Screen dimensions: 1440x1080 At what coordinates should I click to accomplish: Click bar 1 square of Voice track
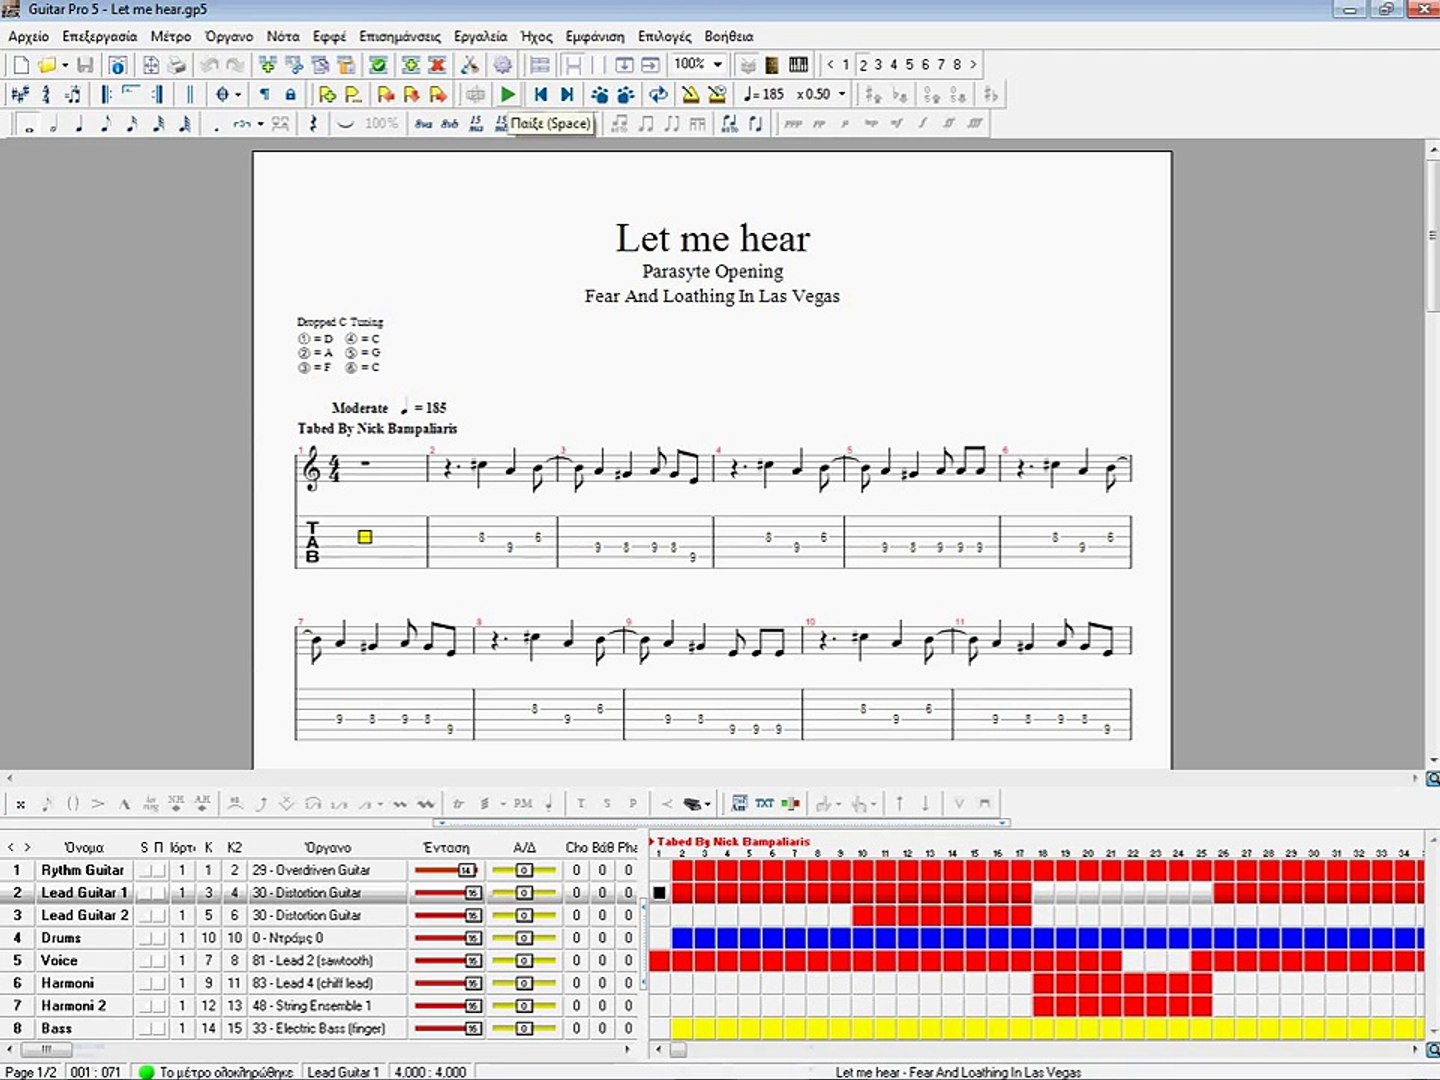(x=660, y=960)
